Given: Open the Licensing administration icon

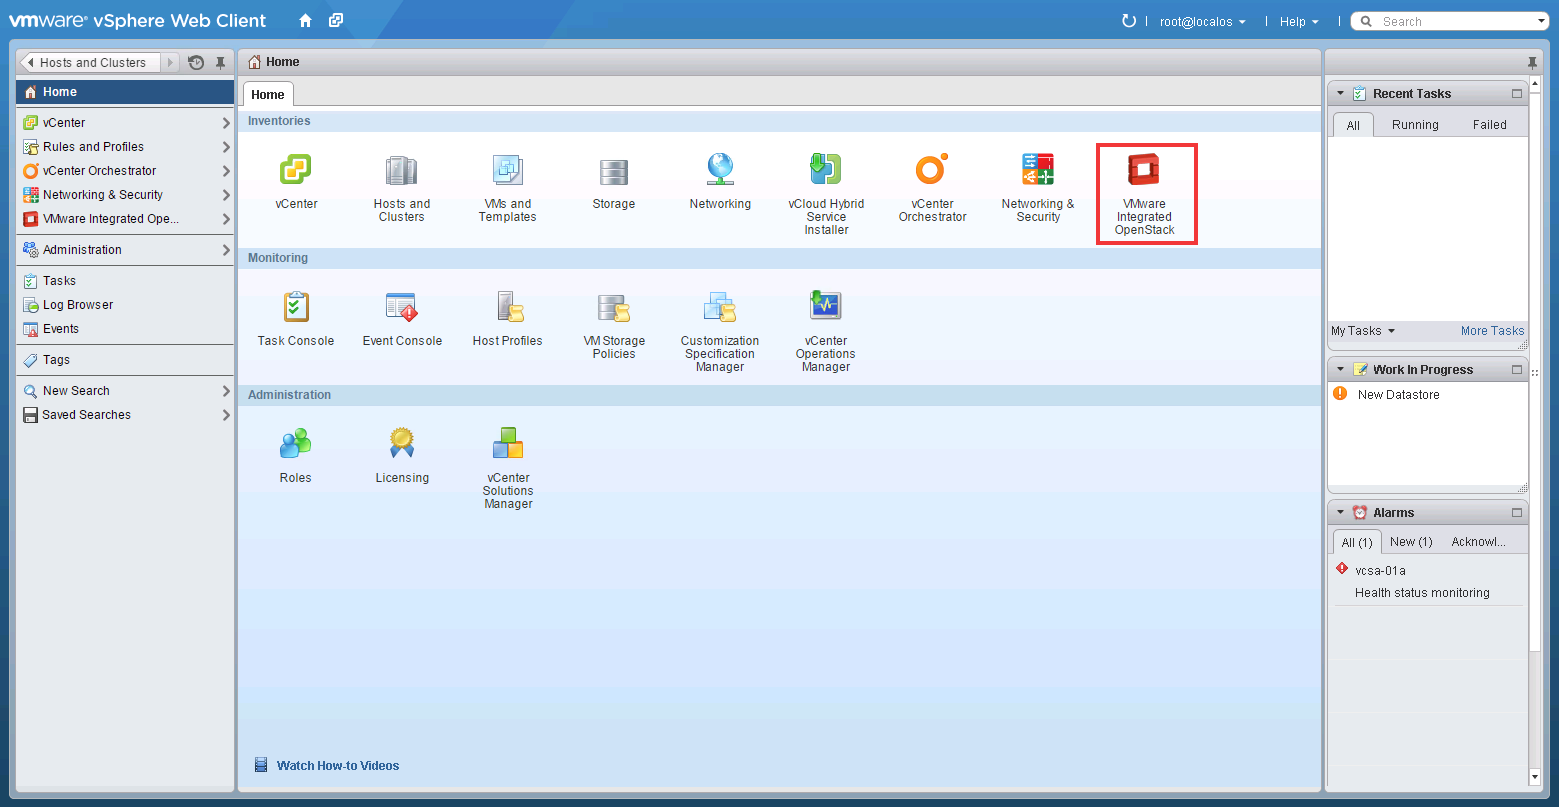Looking at the screenshot, I should pyautogui.click(x=402, y=445).
